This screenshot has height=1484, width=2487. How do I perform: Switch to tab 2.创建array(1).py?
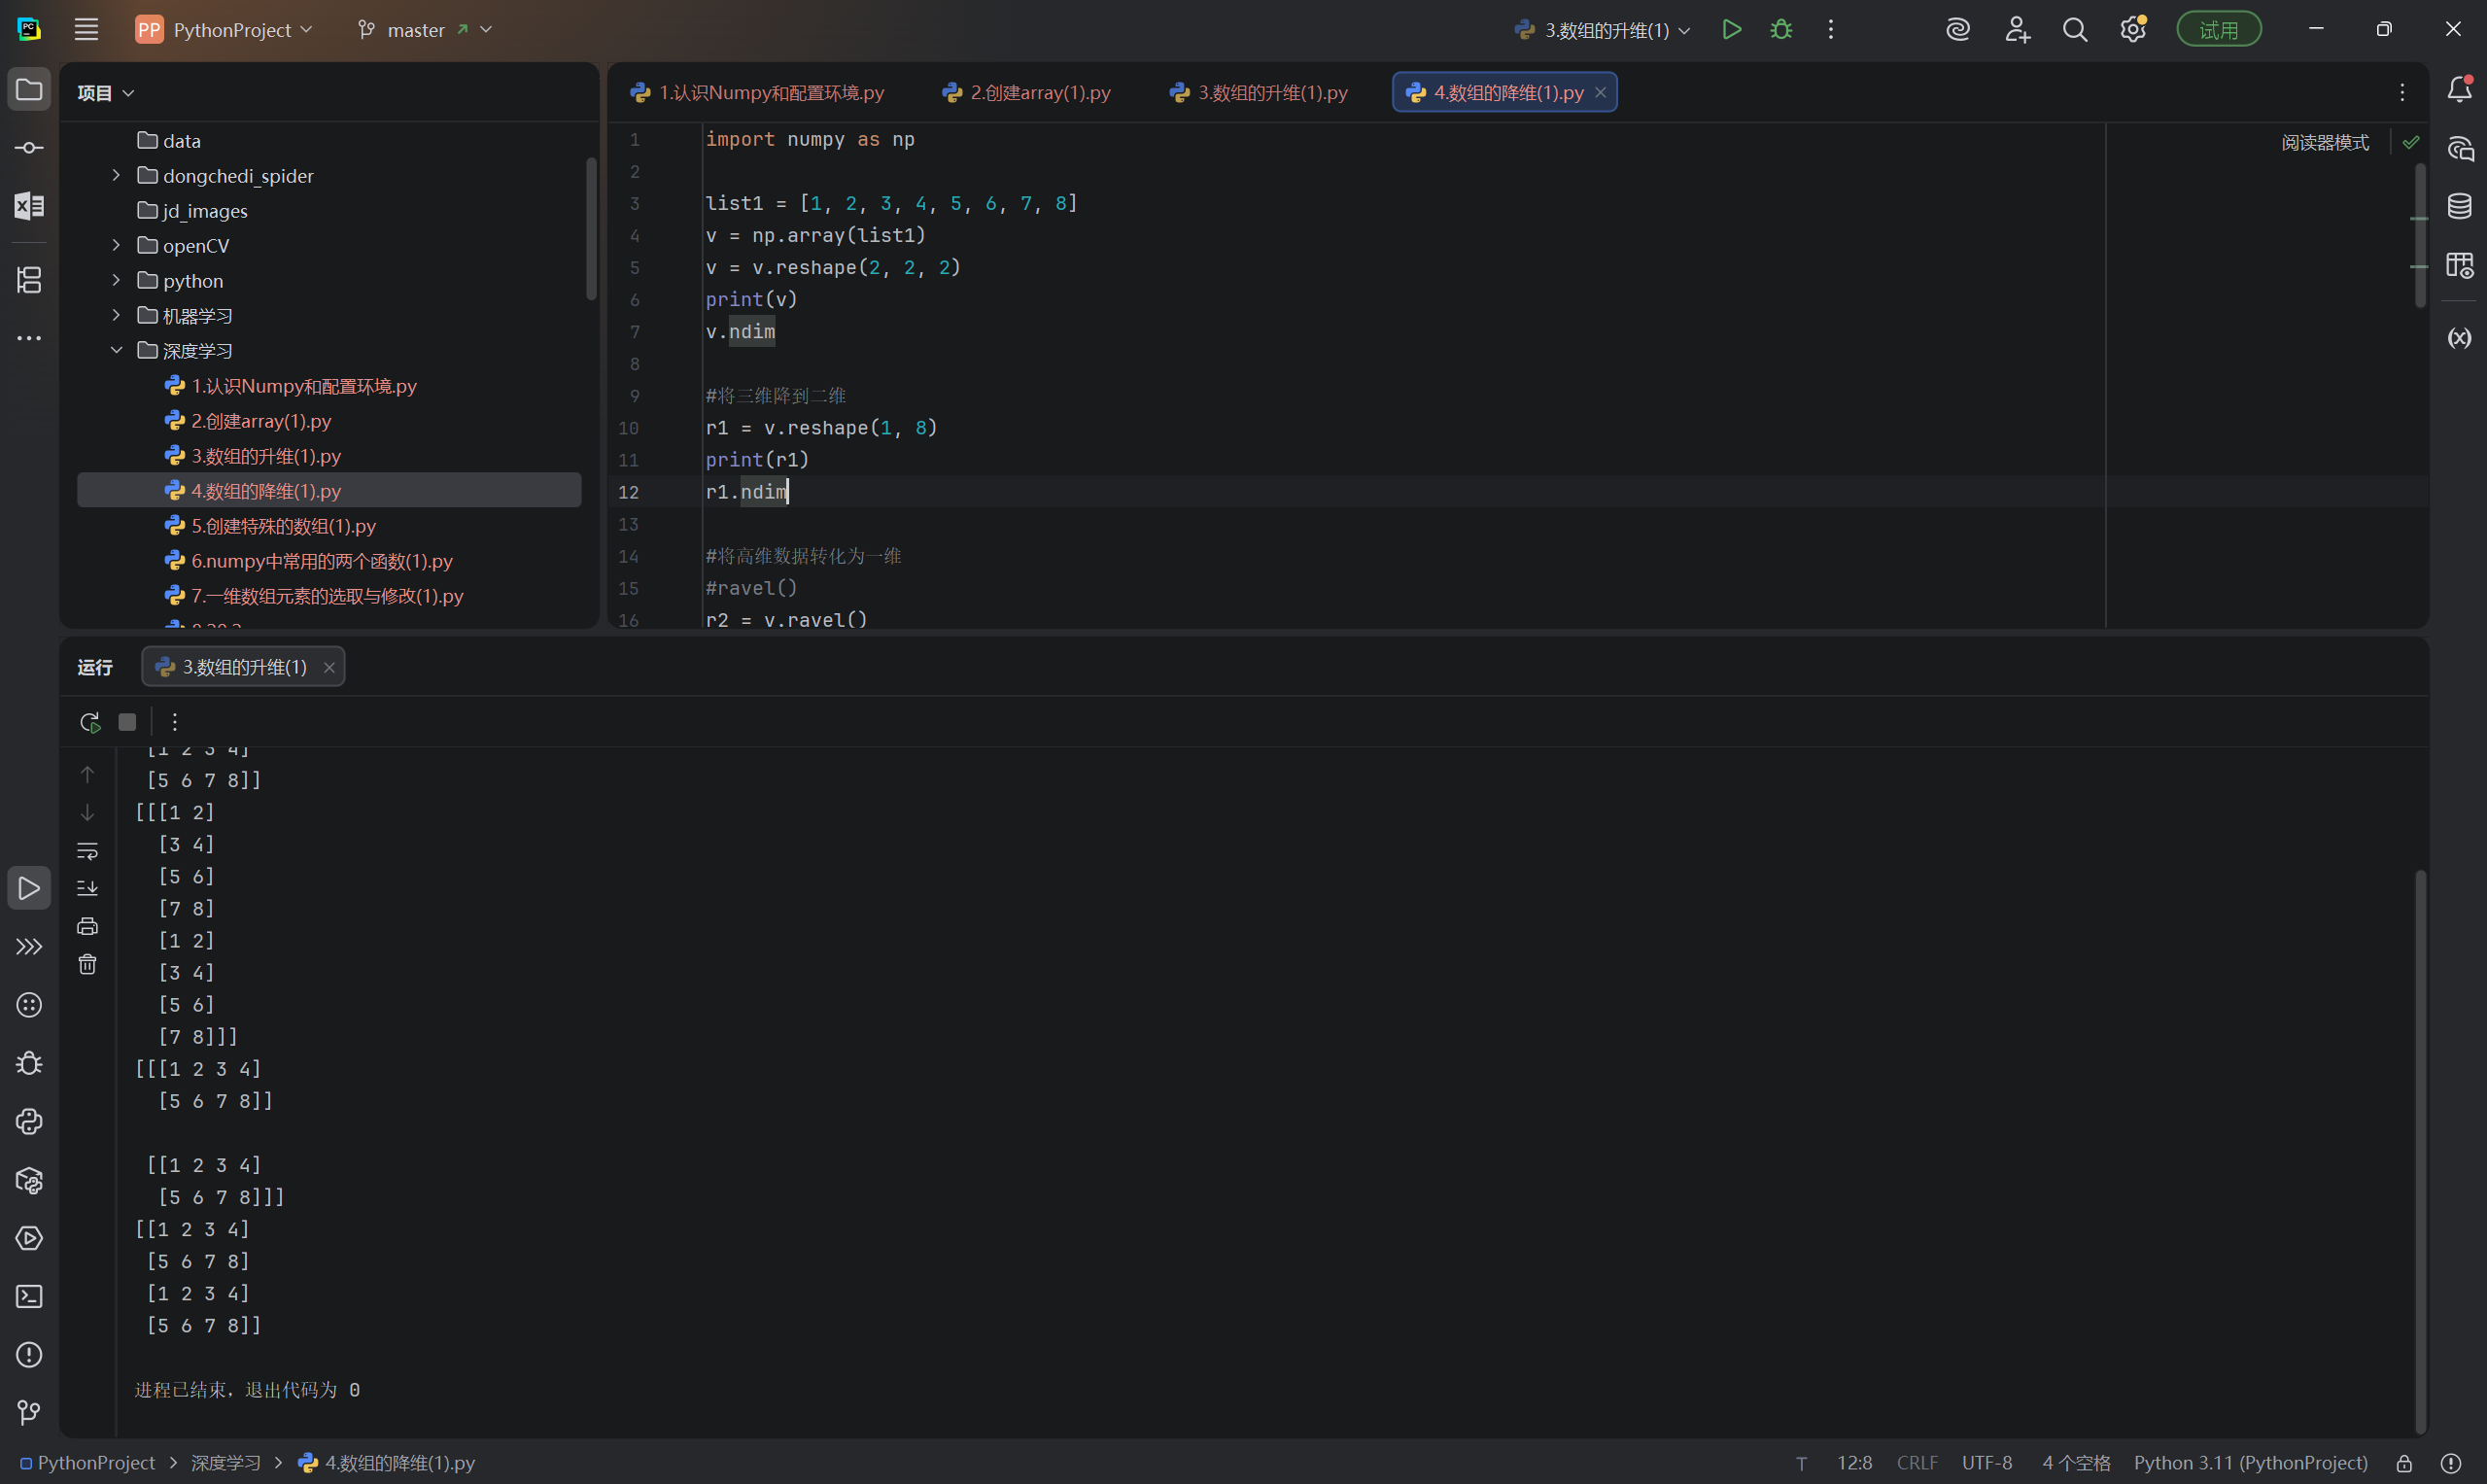pyautogui.click(x=1027, y=92)
